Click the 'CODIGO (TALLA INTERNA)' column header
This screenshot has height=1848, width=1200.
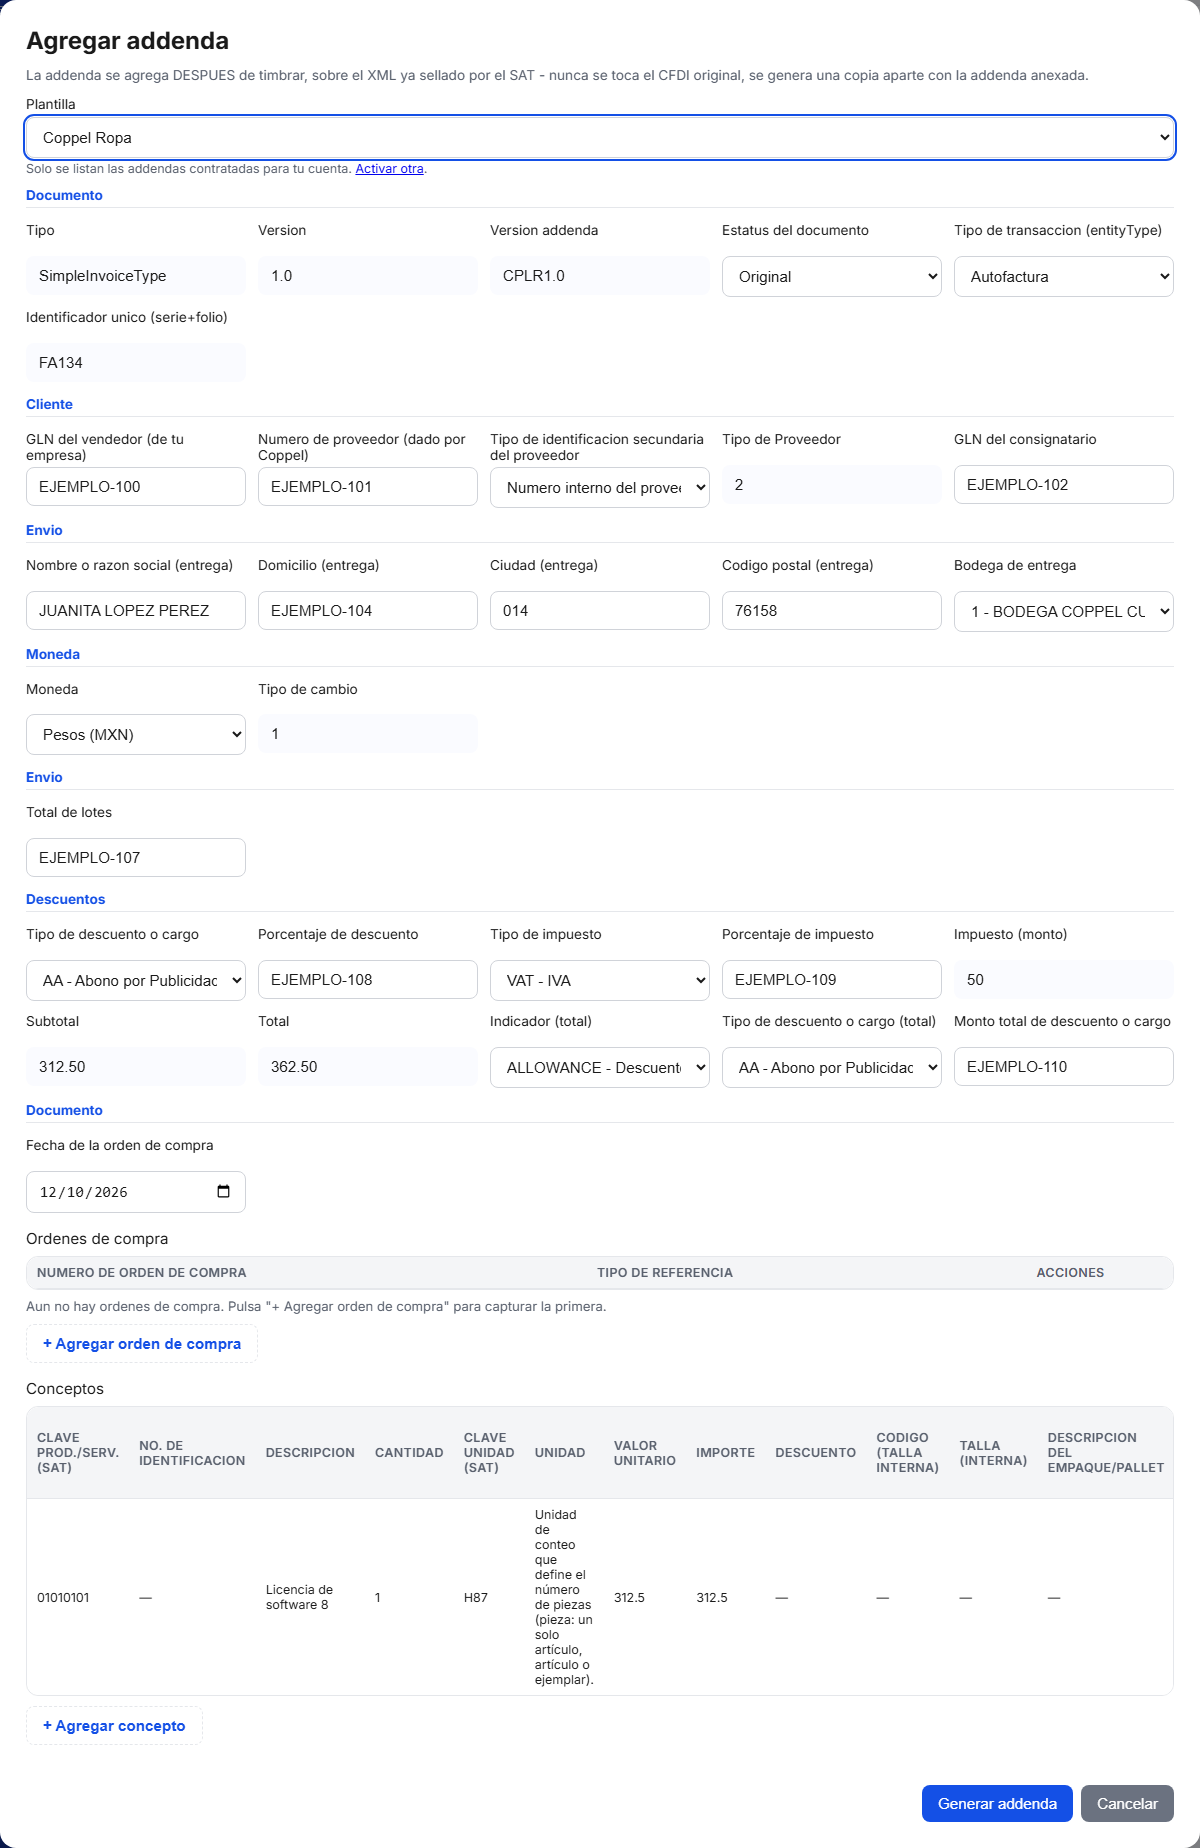point(908,1453)
